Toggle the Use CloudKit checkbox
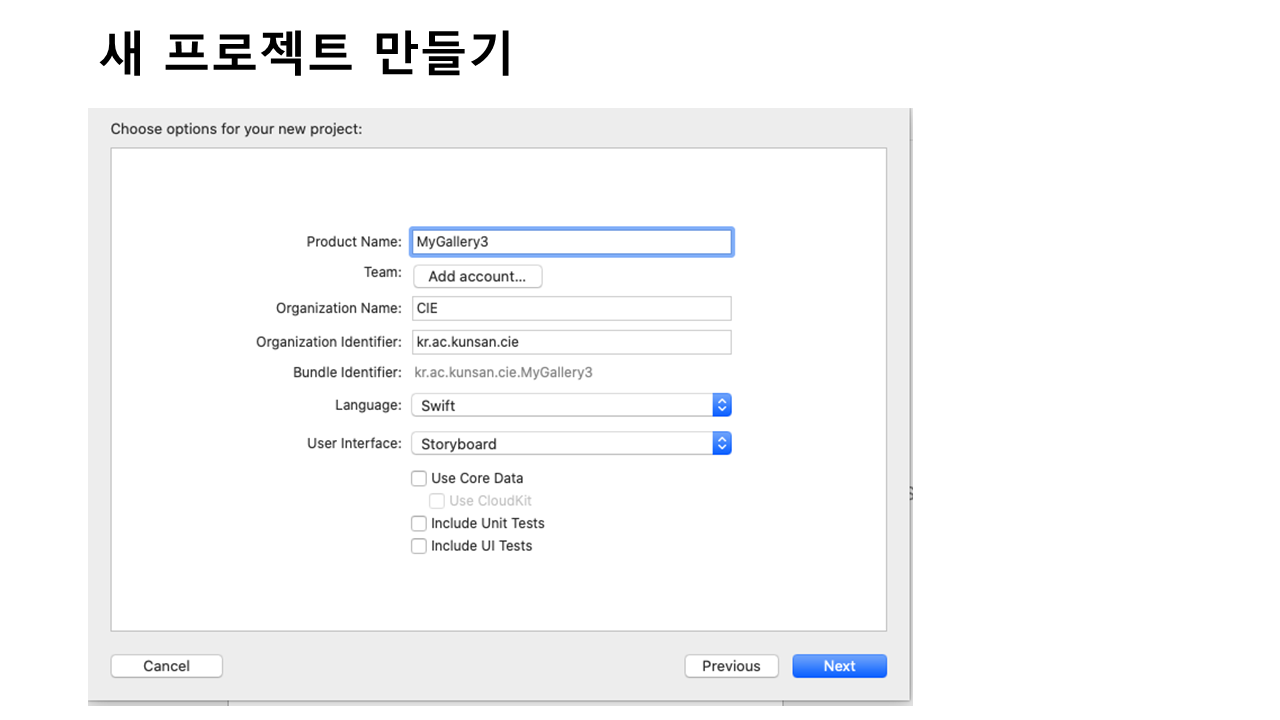Screen dimensions: 1280x720 tap(437, 501)
